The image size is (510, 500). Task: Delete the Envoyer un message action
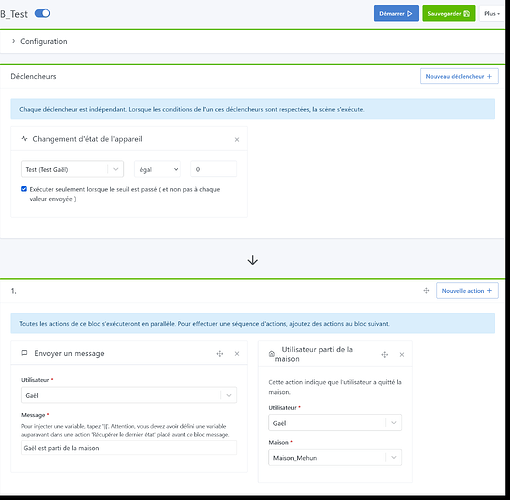[237, 354]
